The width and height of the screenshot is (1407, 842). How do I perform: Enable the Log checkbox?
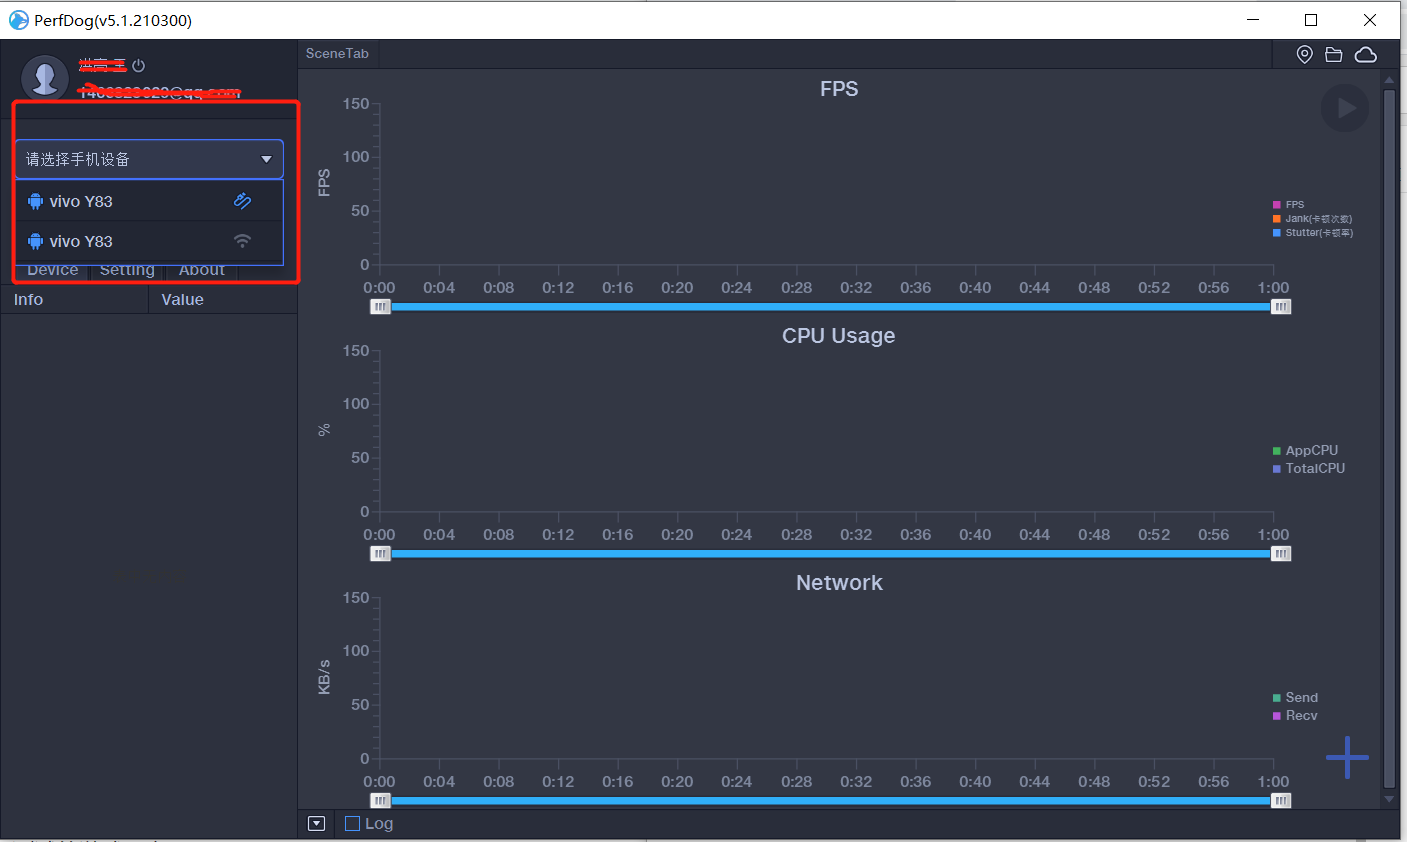click(x=352, y=824)
